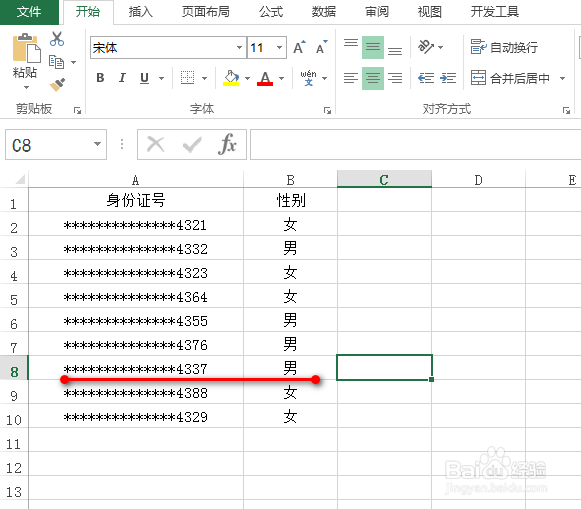Open underline style dropdown arrow
The width and height of the screenshot is (581, 509).
coord(162,78)
